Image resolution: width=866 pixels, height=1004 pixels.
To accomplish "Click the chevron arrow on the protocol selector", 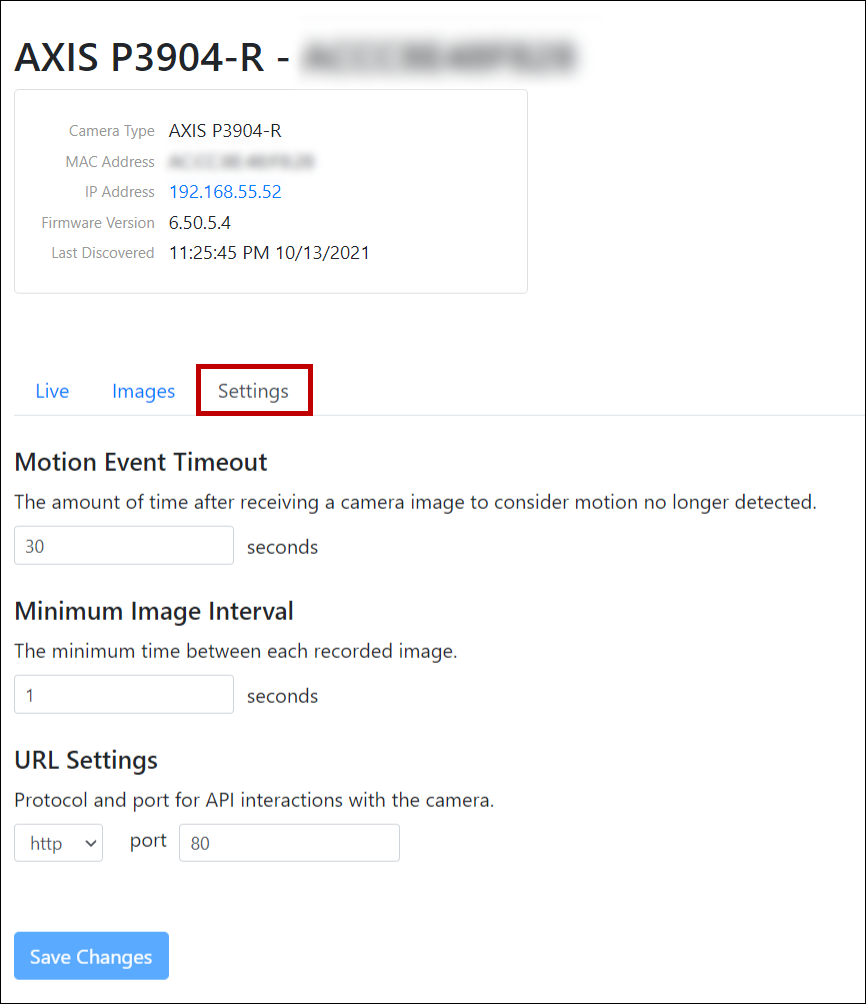I will (x=91, y=843).
